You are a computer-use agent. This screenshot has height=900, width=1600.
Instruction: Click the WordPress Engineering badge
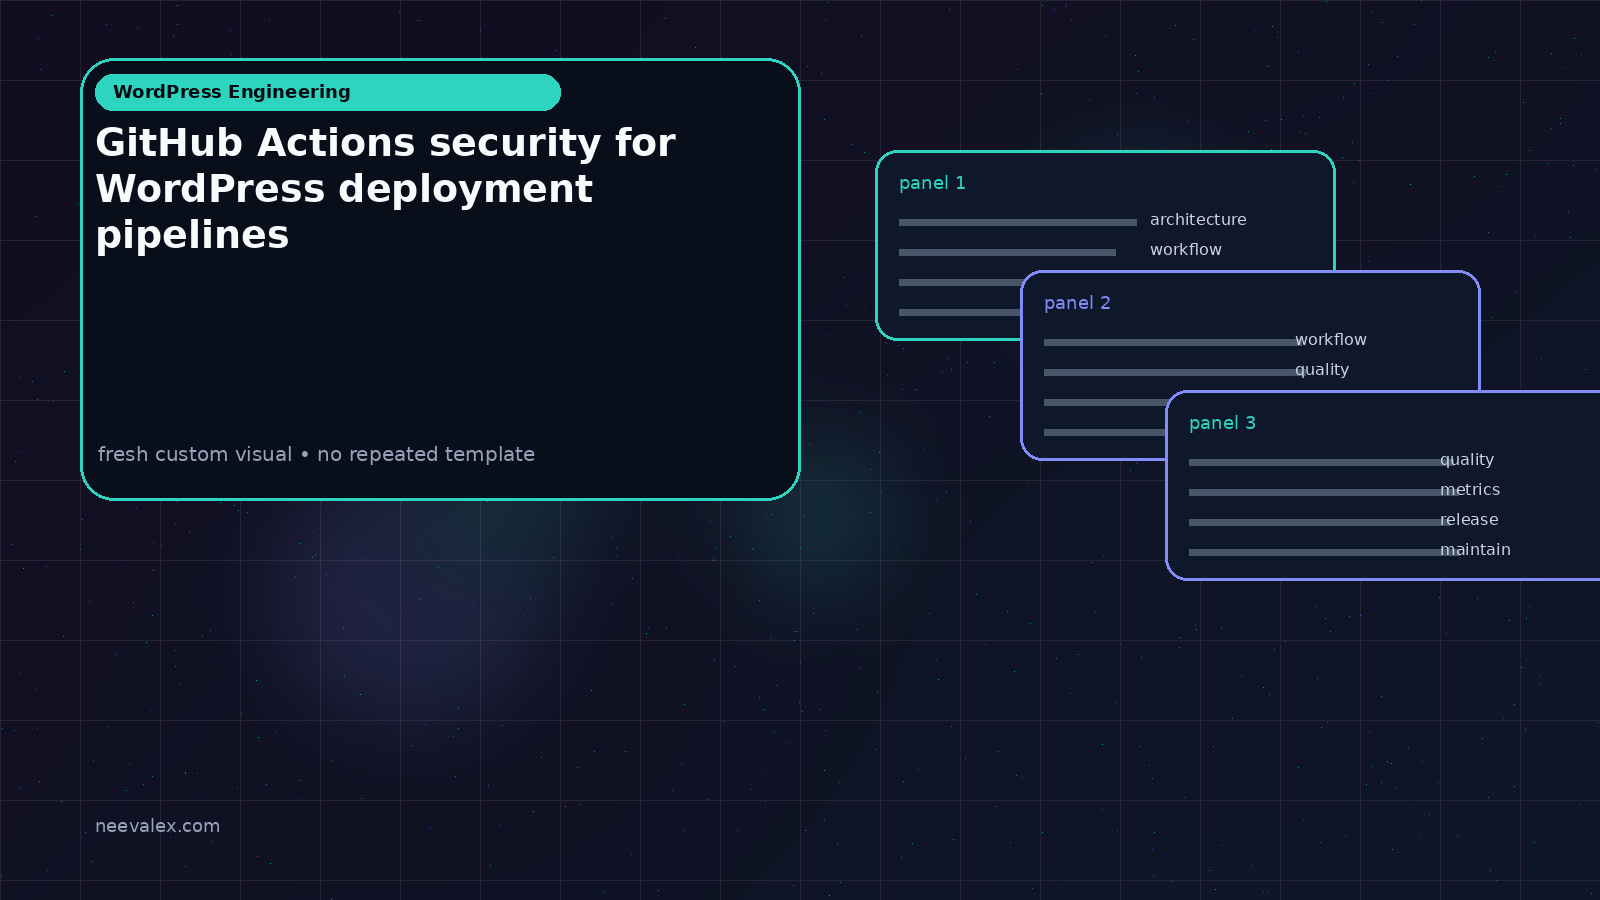328,92
